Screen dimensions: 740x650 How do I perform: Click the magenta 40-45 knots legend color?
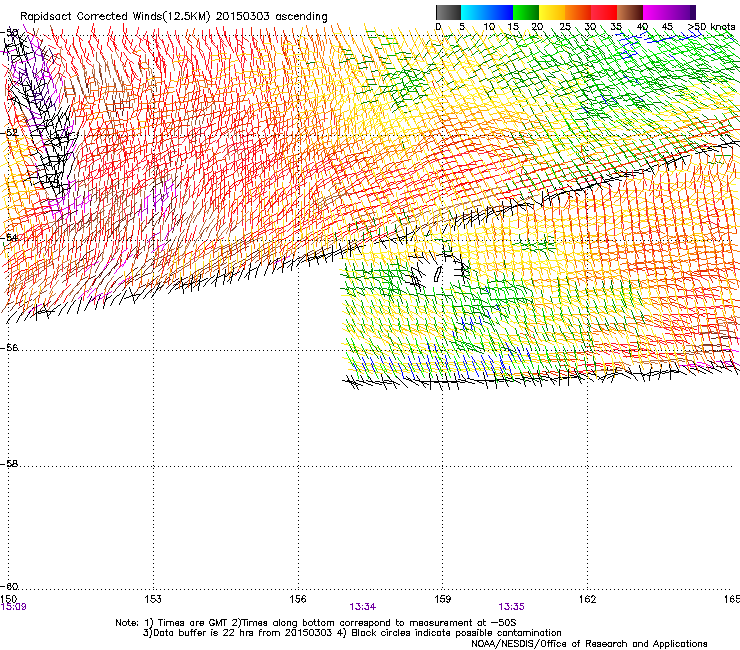(x=656, y=12)
